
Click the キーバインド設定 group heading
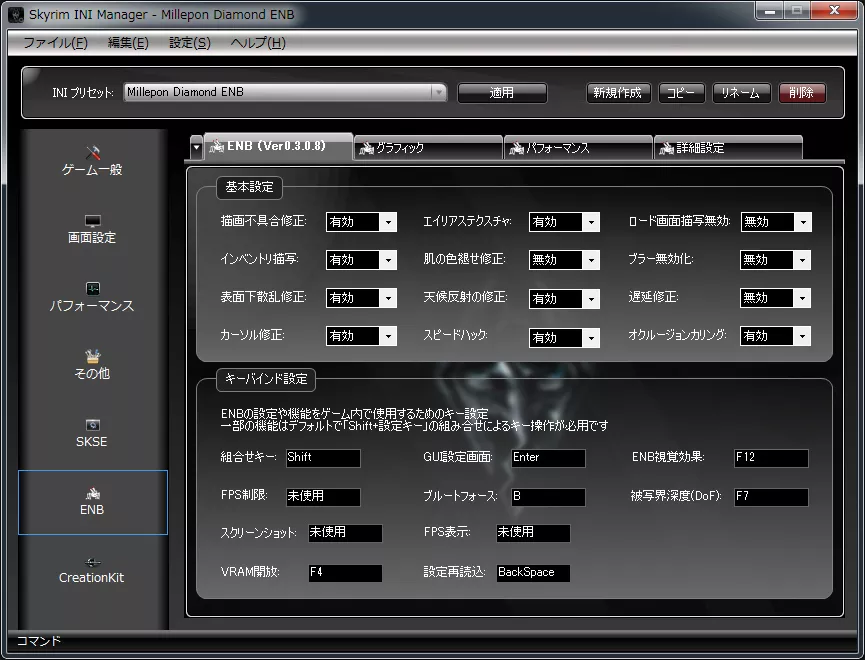pos(266,379)
